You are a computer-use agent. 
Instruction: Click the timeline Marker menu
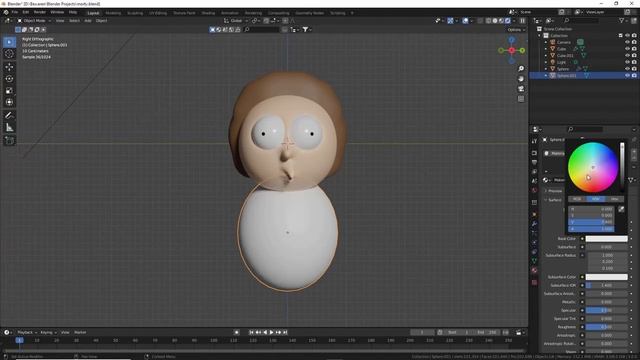coord(80,333)
